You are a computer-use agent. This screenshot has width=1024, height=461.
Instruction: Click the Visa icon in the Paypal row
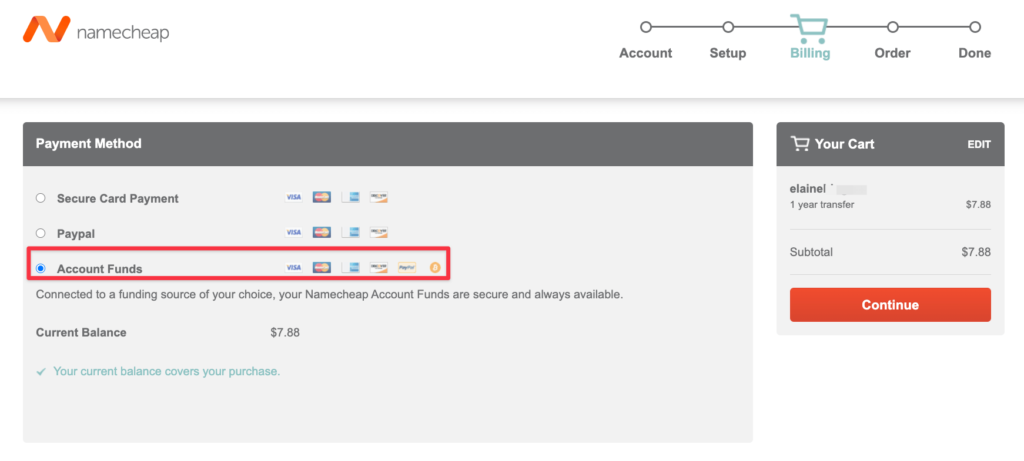[294, 232]
